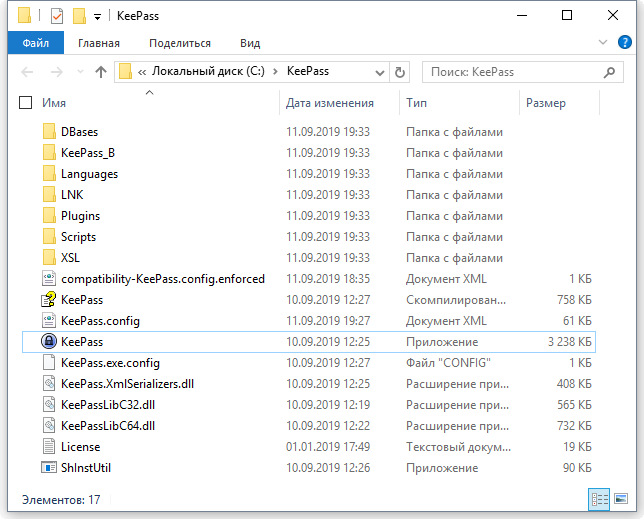Open the Файл menu tab
Screen dimensions: 644x519
(x=36, y=43)
